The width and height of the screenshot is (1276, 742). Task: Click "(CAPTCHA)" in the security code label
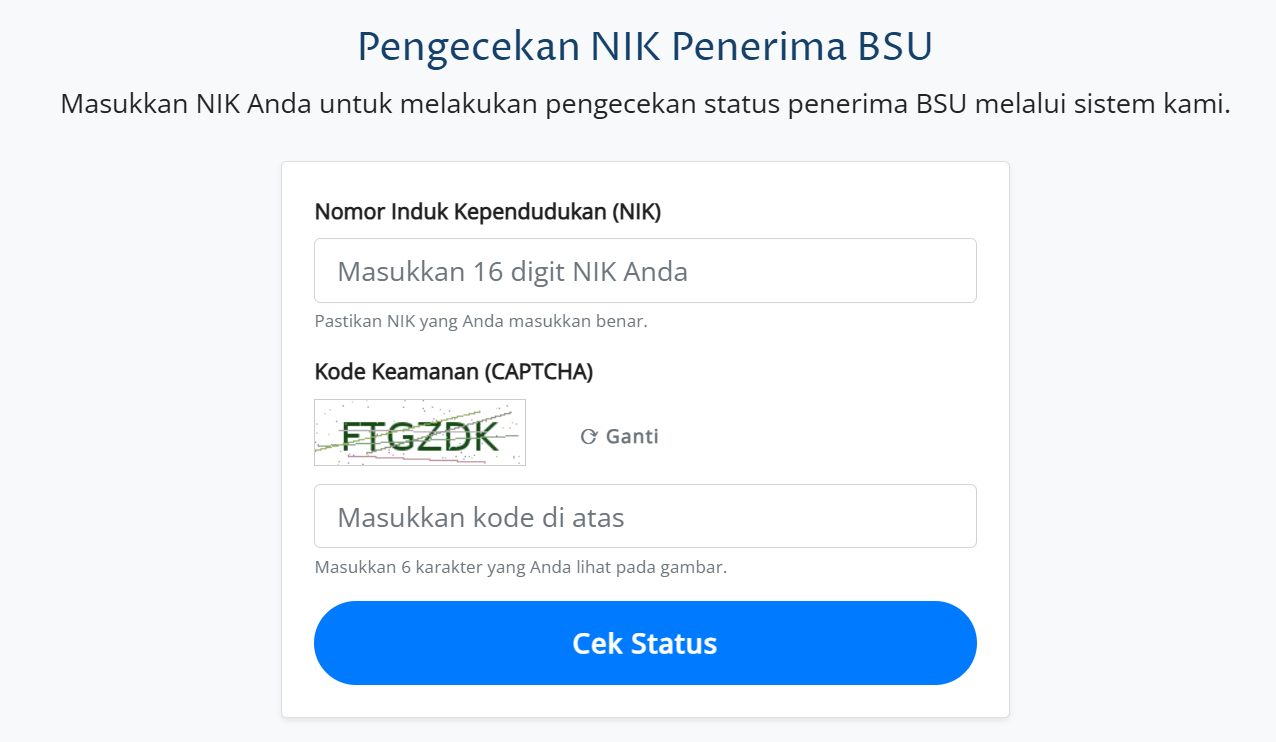(538, 372)
